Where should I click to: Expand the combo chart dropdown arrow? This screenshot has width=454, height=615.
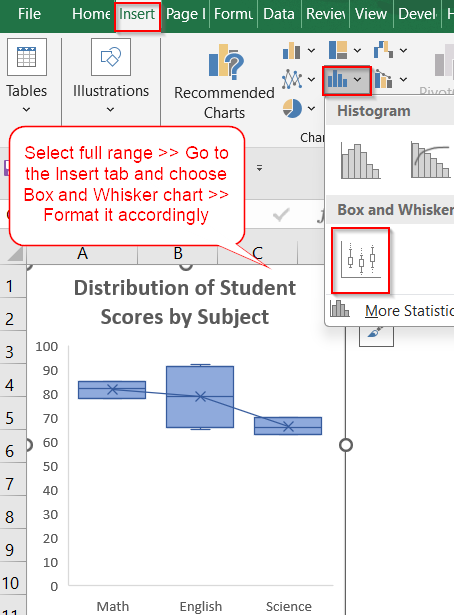403,80
